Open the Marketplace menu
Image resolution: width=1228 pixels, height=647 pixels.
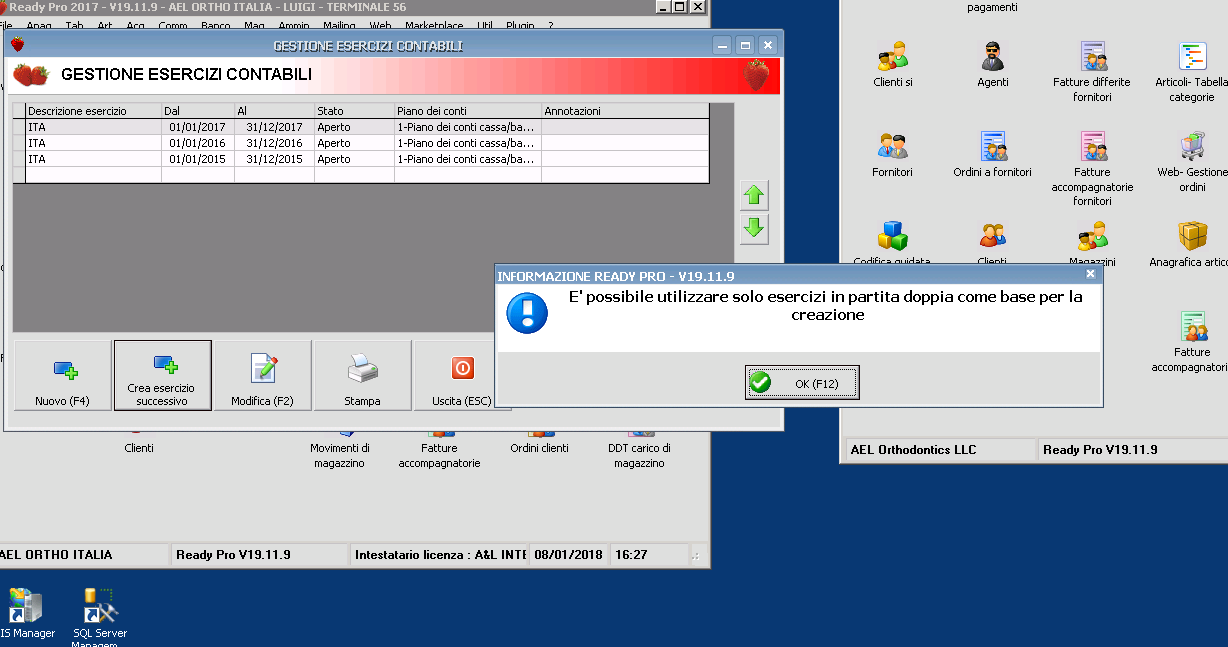[x=436, y=26]
